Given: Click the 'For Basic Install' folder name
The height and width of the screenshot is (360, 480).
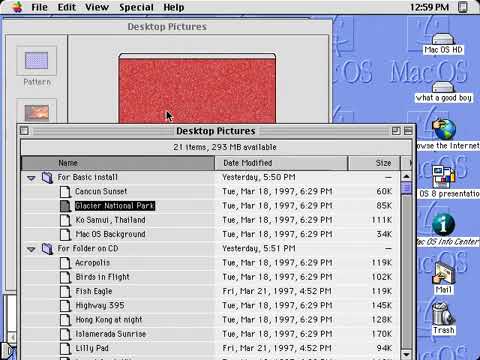Looking at the screenshot, I should tap(87, 177).
